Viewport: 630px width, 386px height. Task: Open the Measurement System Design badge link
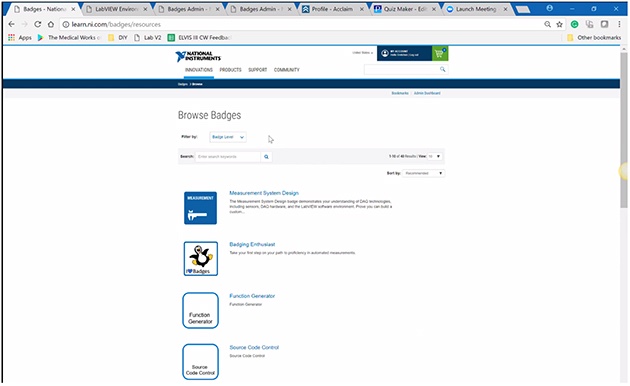(x=264, y=193)
